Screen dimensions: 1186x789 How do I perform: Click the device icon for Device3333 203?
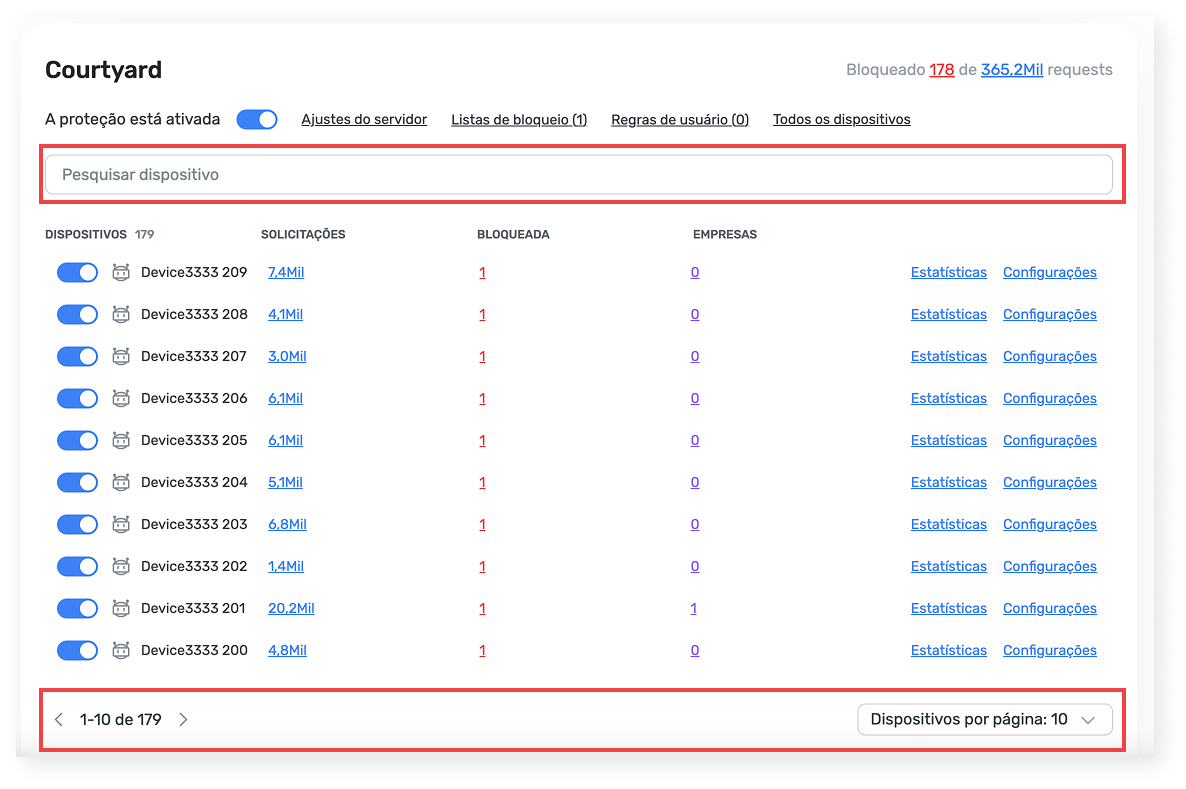[x=121, y=524]
